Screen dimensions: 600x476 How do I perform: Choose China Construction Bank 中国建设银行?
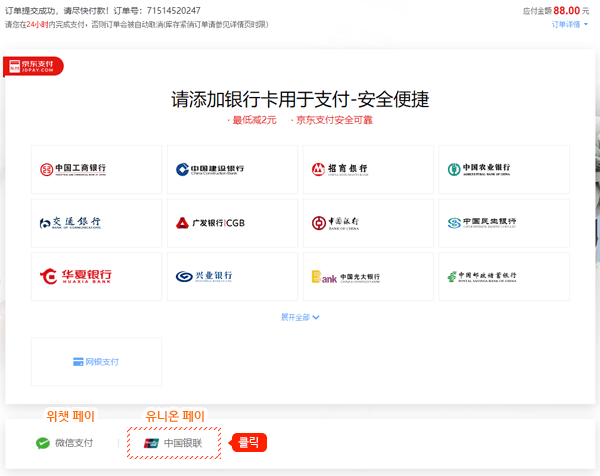[x=232, y=169]
